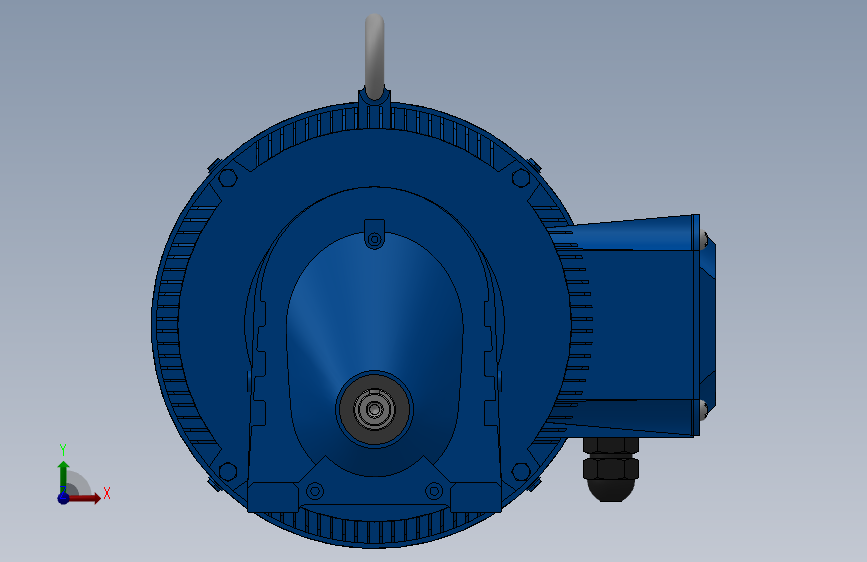
Task: Select the top-right hex bolt on flange
Action: [521, 178]
